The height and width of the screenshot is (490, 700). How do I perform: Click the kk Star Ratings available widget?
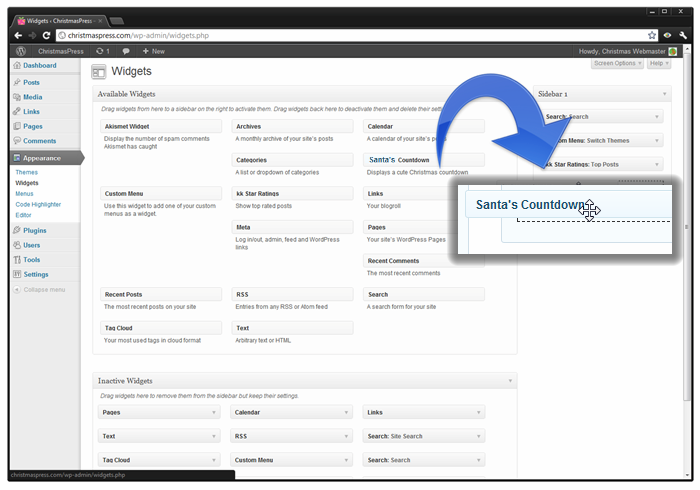click(292, 194)
